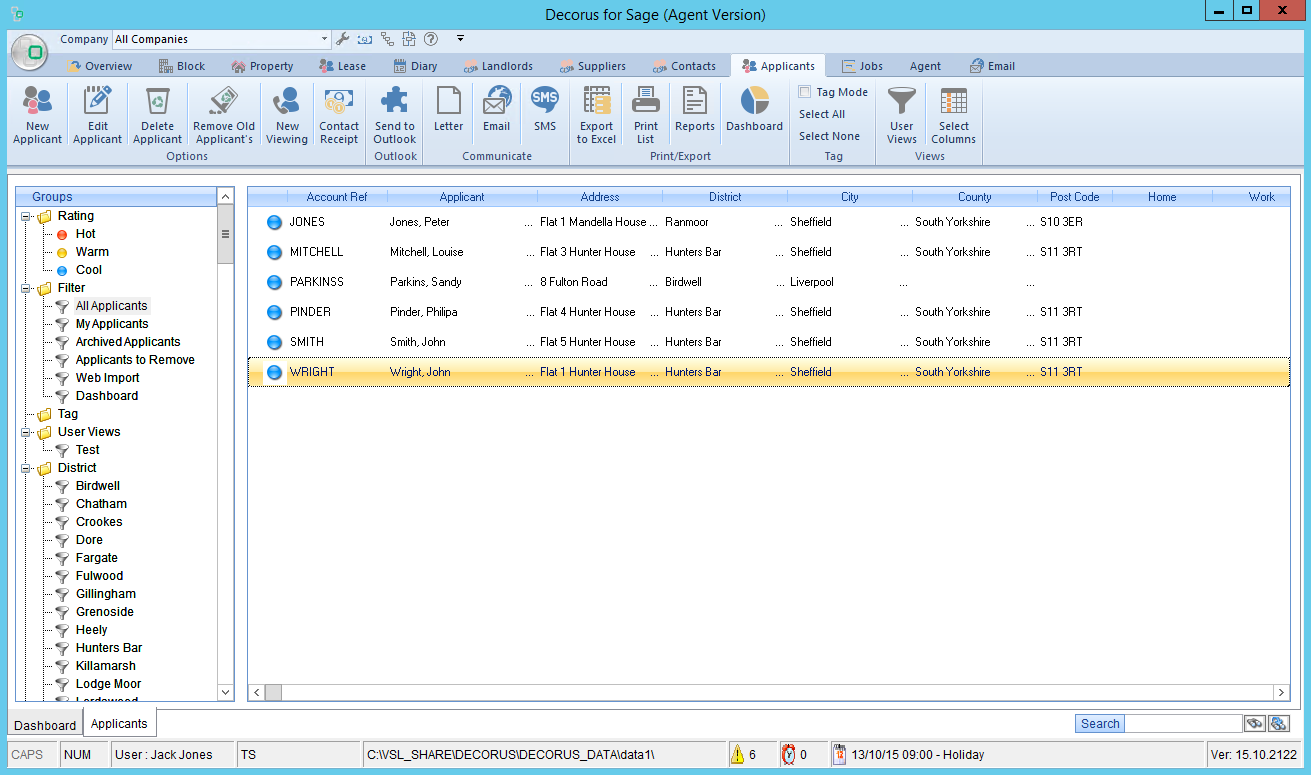The width and height of the screenshot is (1311, 775).
Task: Click Select None in the Tag group
Action: click(829, 136)
